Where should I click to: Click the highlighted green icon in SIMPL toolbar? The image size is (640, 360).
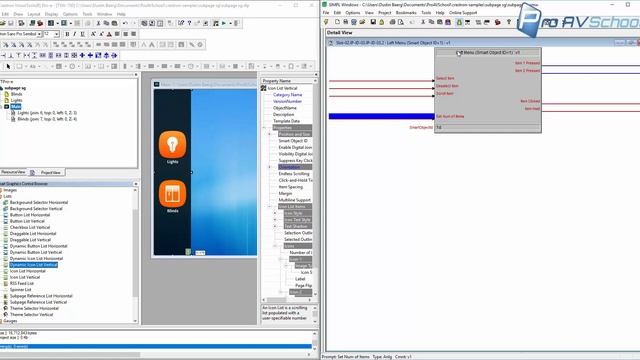[x=459, y=22]
